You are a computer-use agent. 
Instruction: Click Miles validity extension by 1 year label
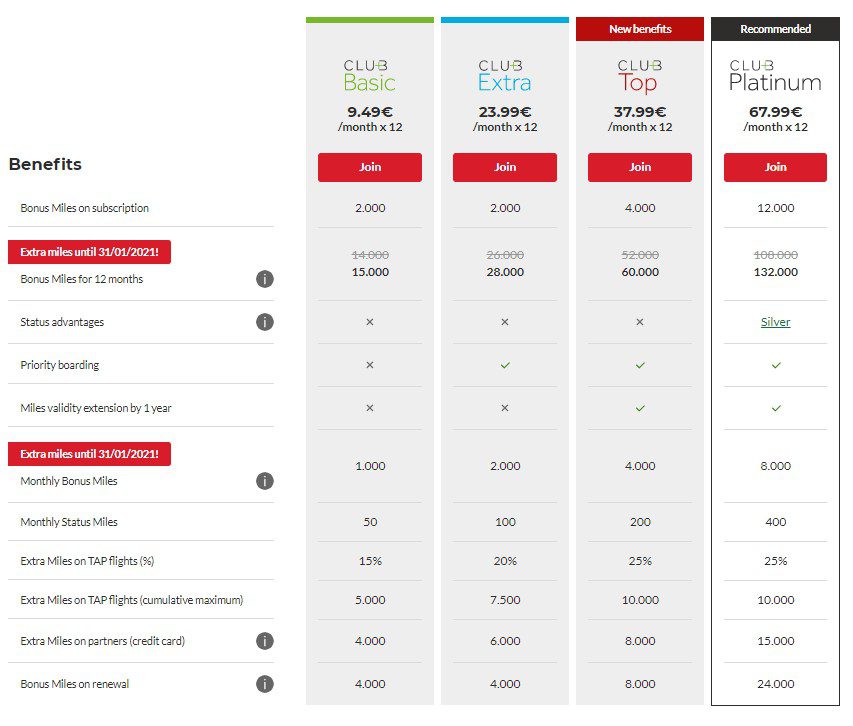point(96,408)
